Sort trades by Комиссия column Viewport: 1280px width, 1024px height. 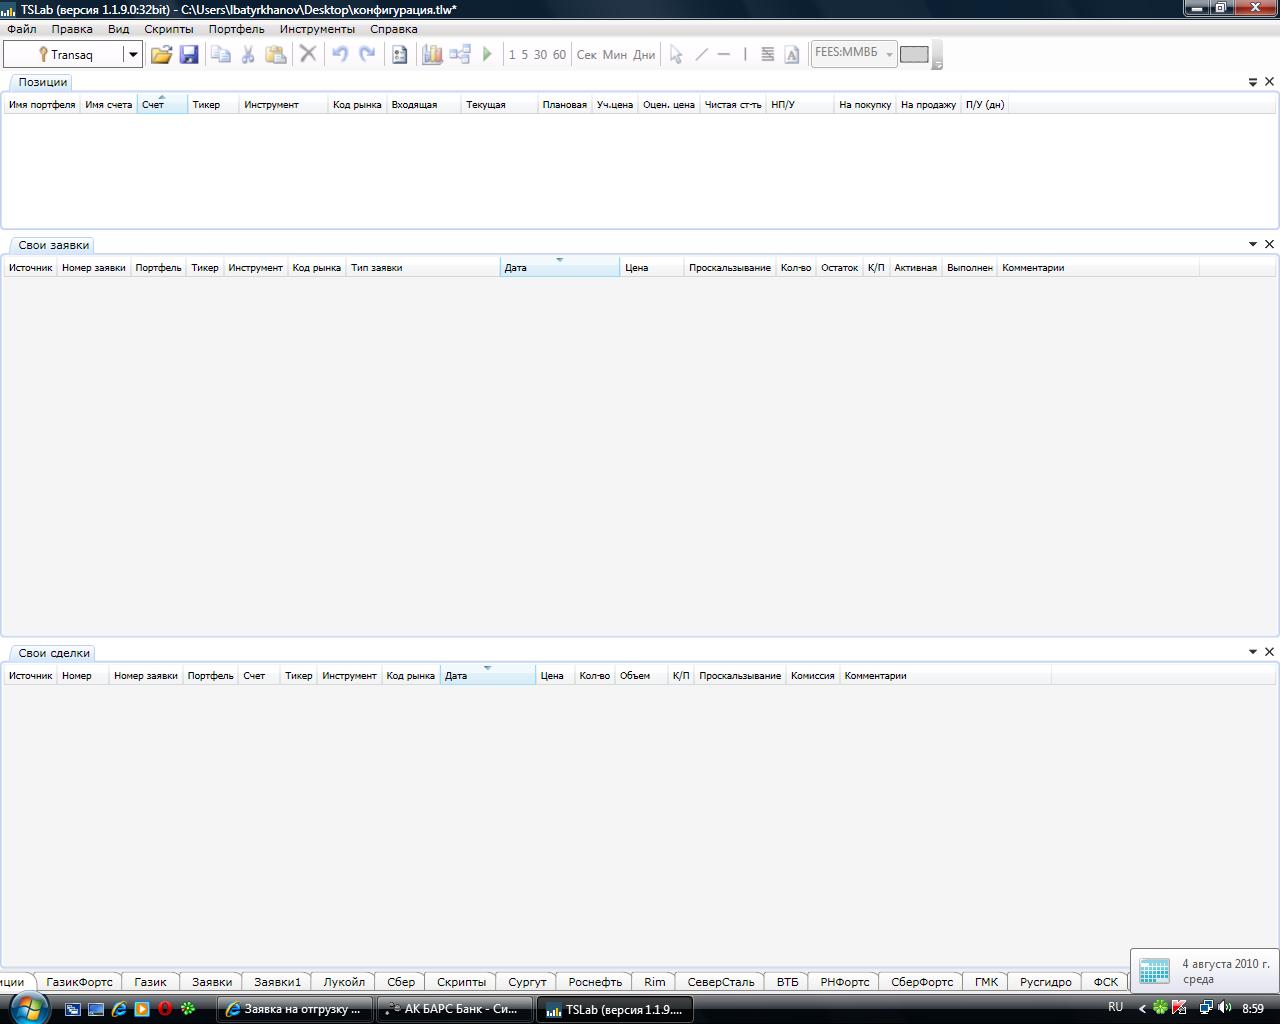813,675
